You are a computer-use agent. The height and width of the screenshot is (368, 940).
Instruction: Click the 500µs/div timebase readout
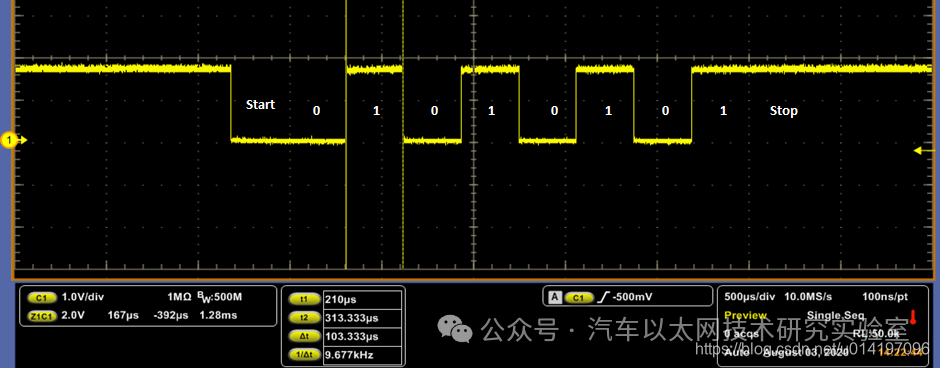tap(748, 297)
